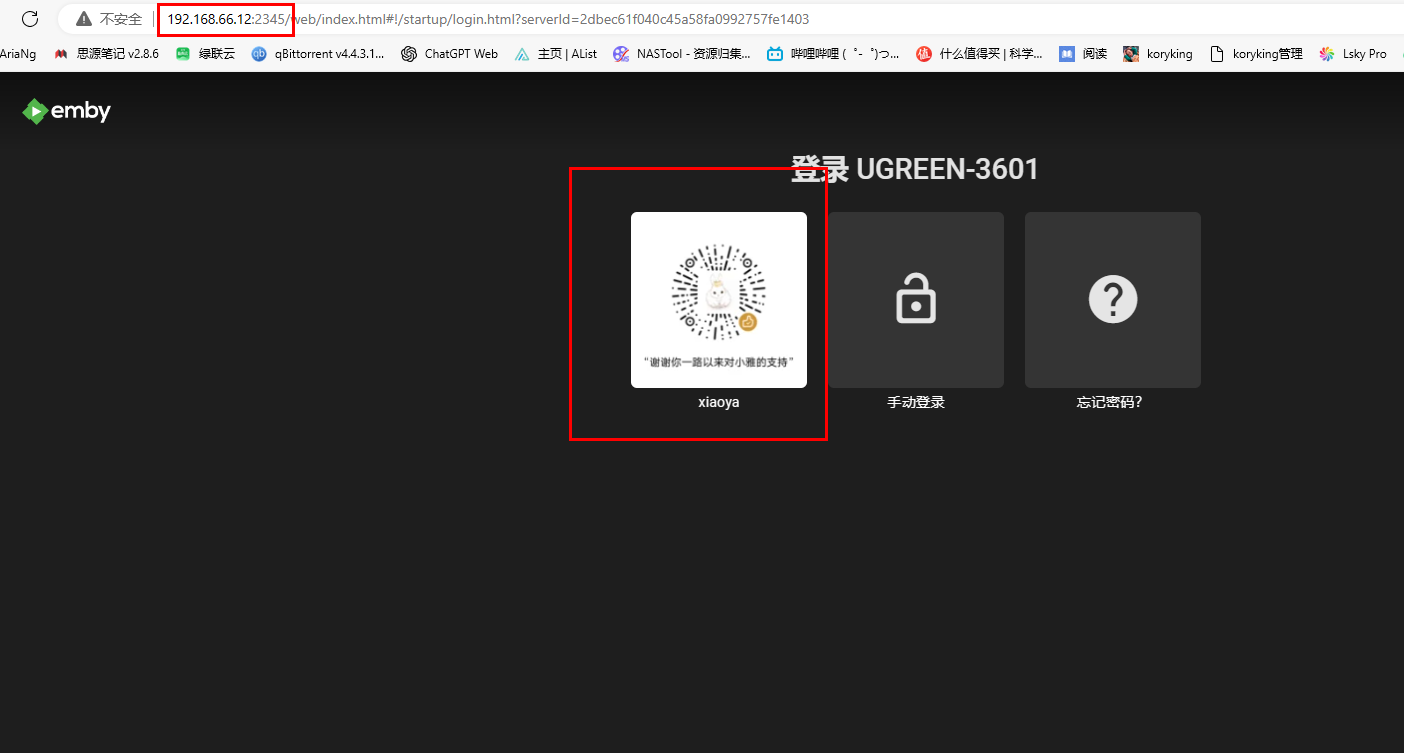Click the 不安全 security warning icon
Screen dimensions: 1404x753
(x=84, y=19)
